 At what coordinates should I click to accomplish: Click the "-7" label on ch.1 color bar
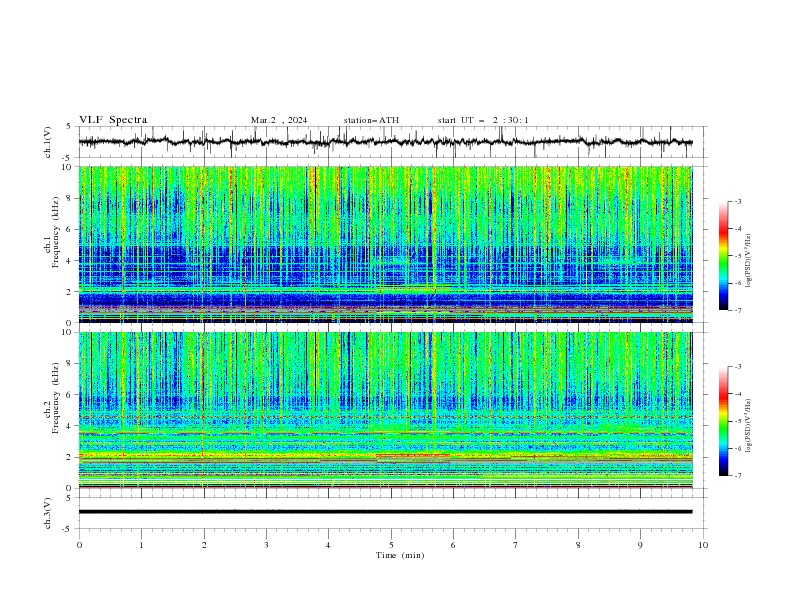(737, 311)
